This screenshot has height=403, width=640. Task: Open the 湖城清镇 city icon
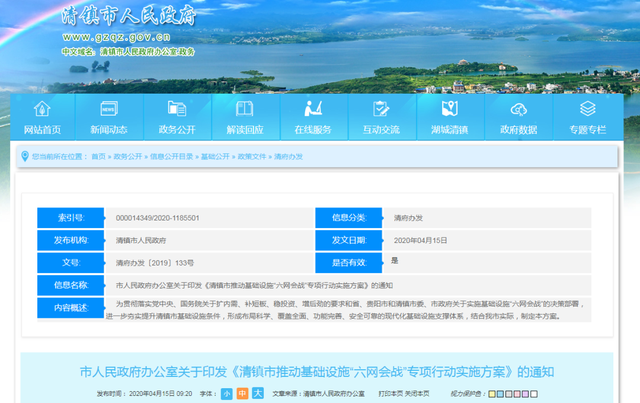point(450,109)
